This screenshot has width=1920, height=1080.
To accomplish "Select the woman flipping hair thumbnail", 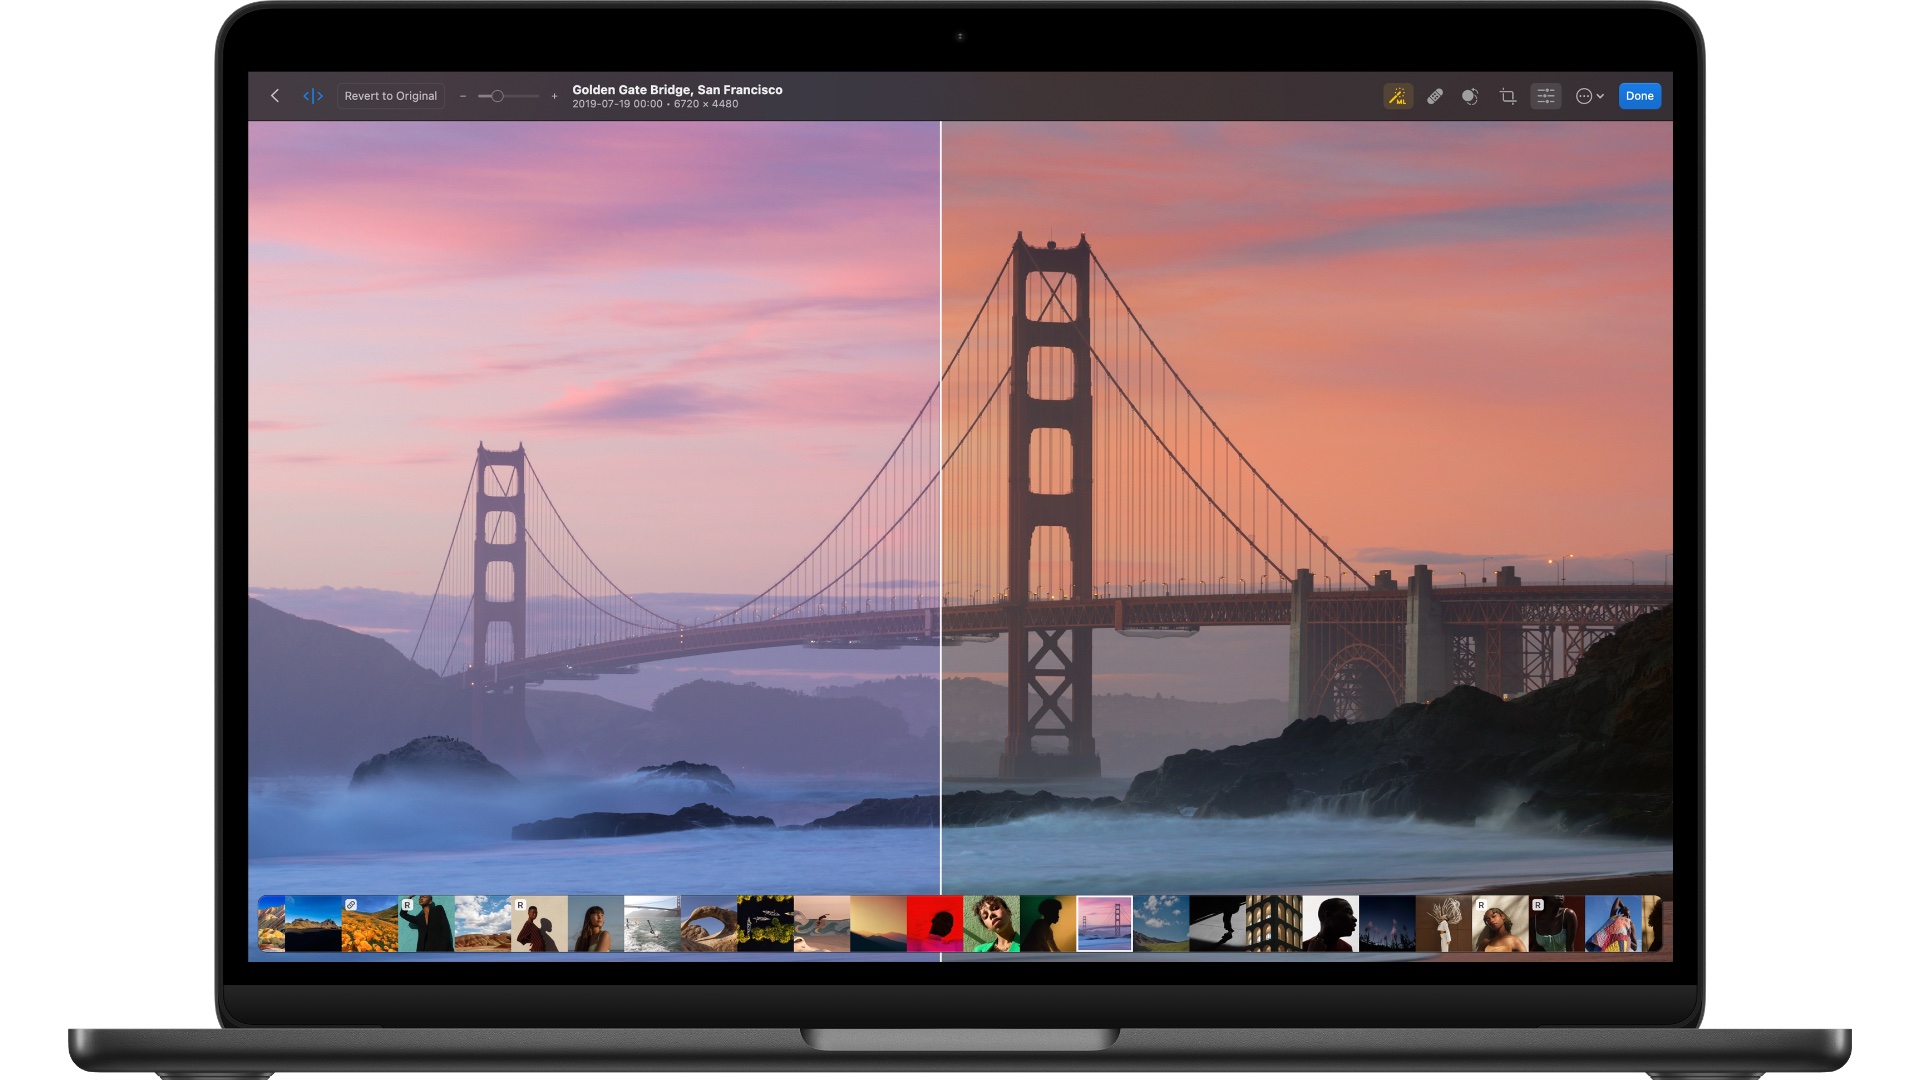I will pos(1444,924).
